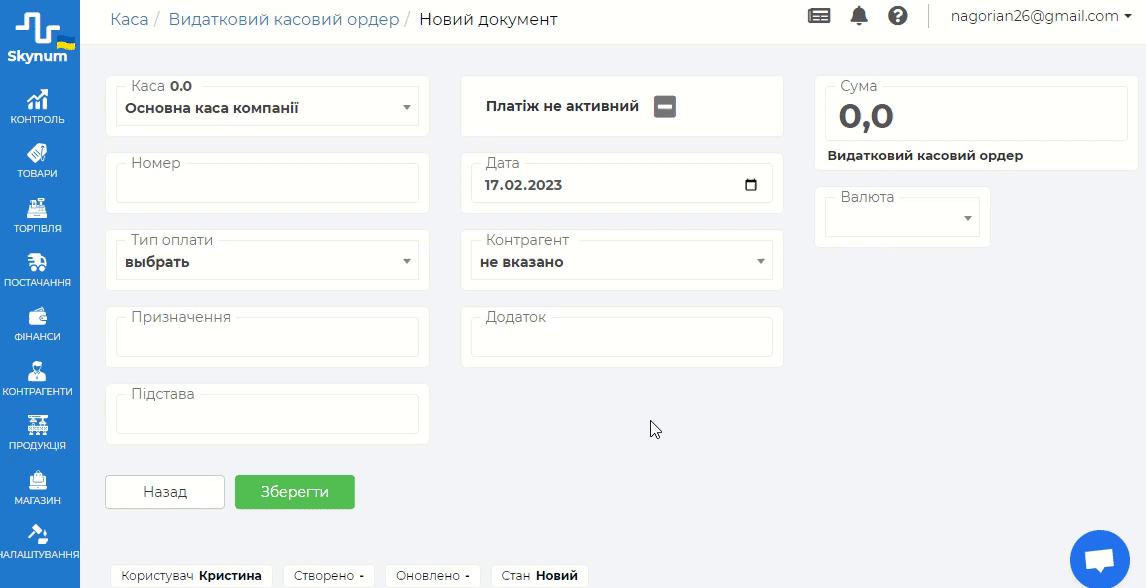Click the Зберегти save button

pos(295,492)
